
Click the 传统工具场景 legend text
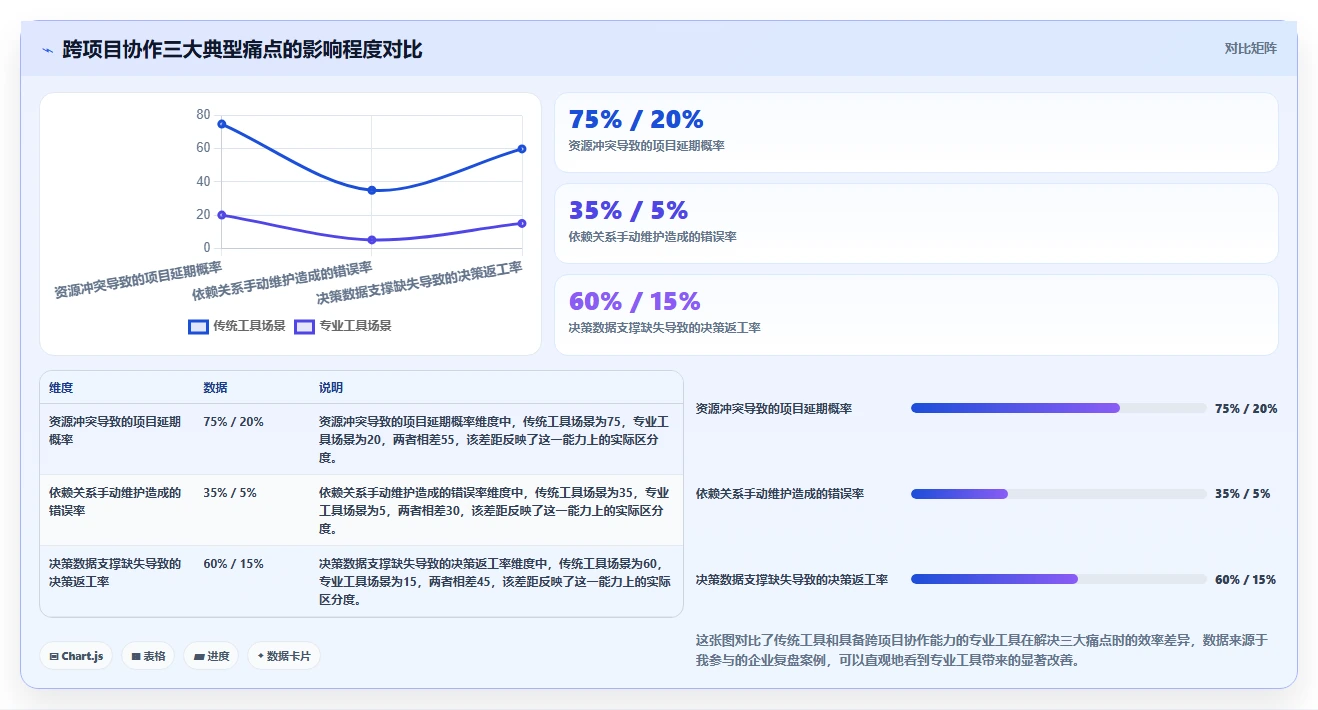click(x=249, y=326)
